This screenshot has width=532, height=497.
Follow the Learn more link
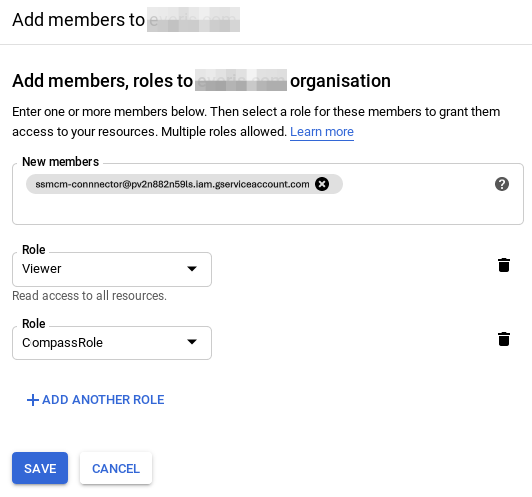pos(322,132)
